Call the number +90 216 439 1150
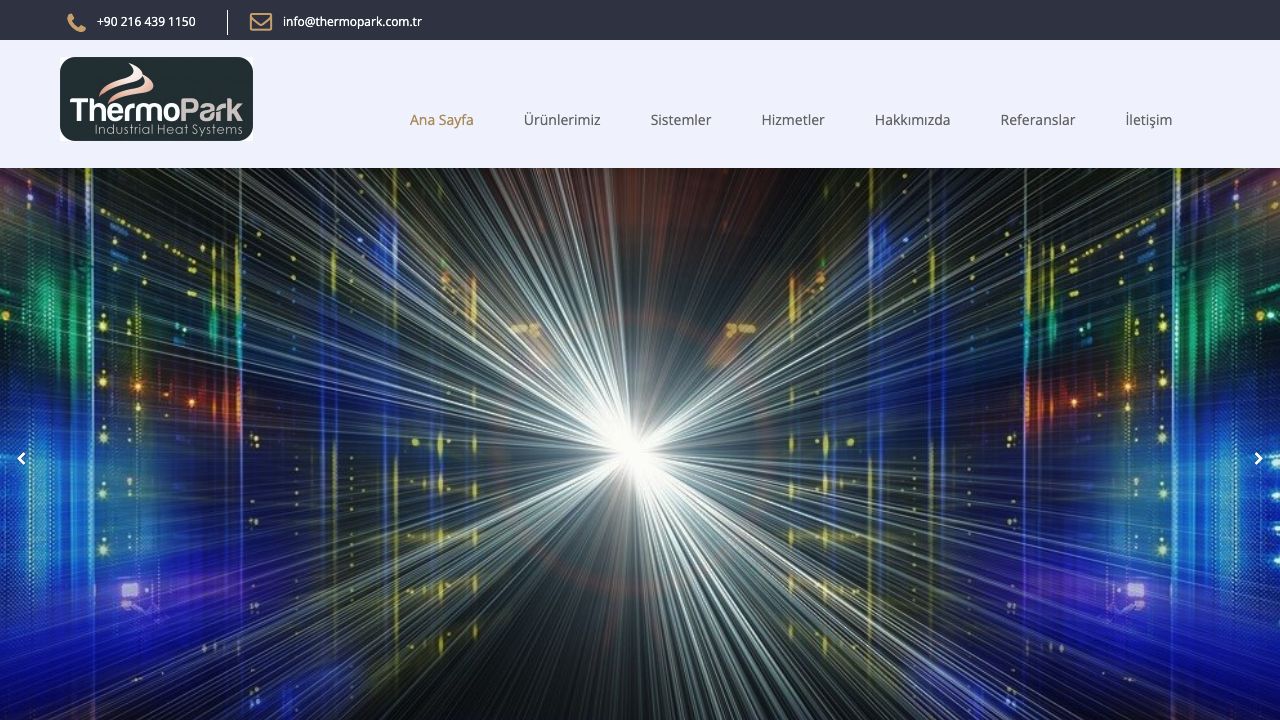This screenshot has height=720, width=1280. tap(146, 22)
